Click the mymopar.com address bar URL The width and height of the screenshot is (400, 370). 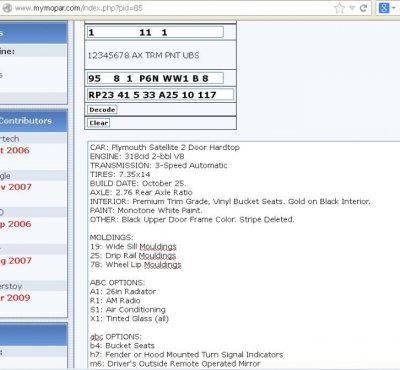coord(79,8)
